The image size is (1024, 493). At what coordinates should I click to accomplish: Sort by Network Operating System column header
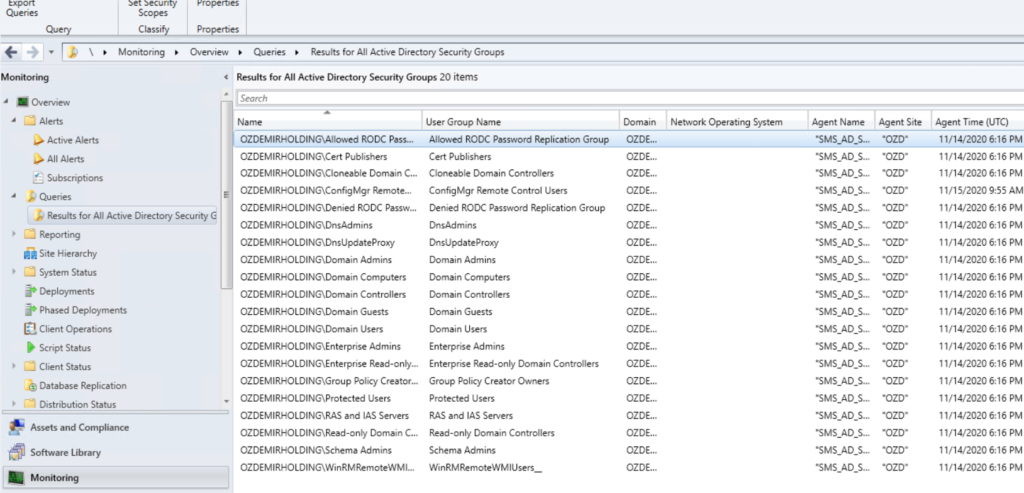[x=737, y=122]
